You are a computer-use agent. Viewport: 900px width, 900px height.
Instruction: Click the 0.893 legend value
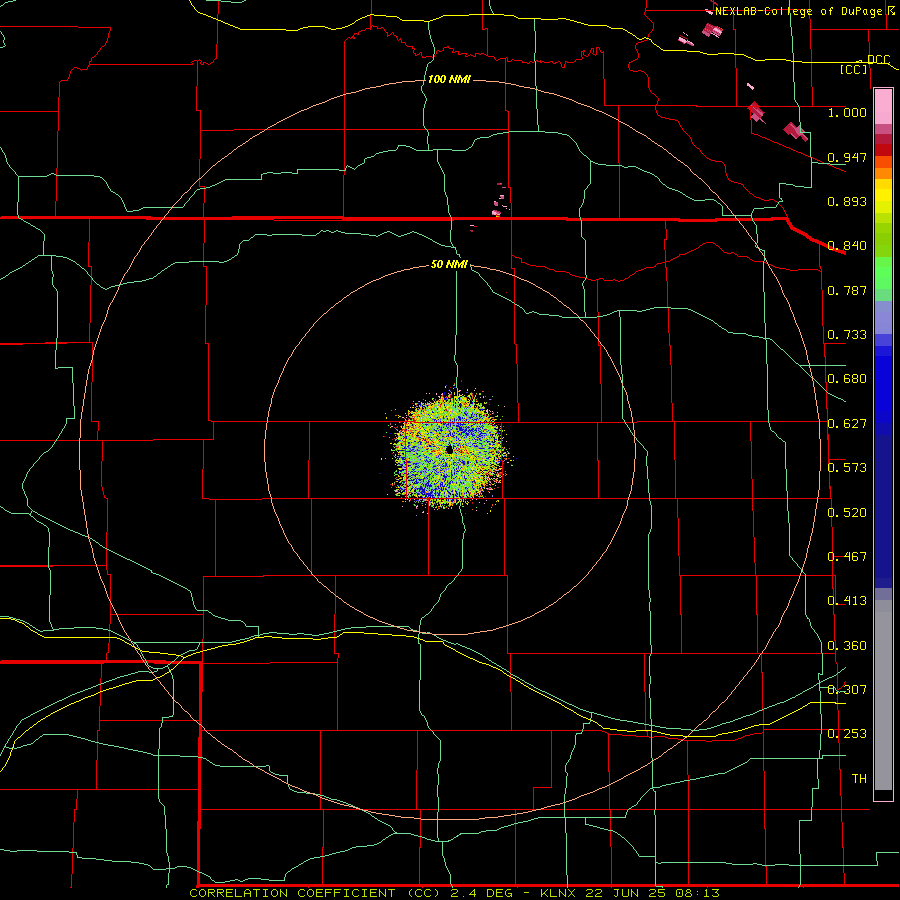(847, 201)
